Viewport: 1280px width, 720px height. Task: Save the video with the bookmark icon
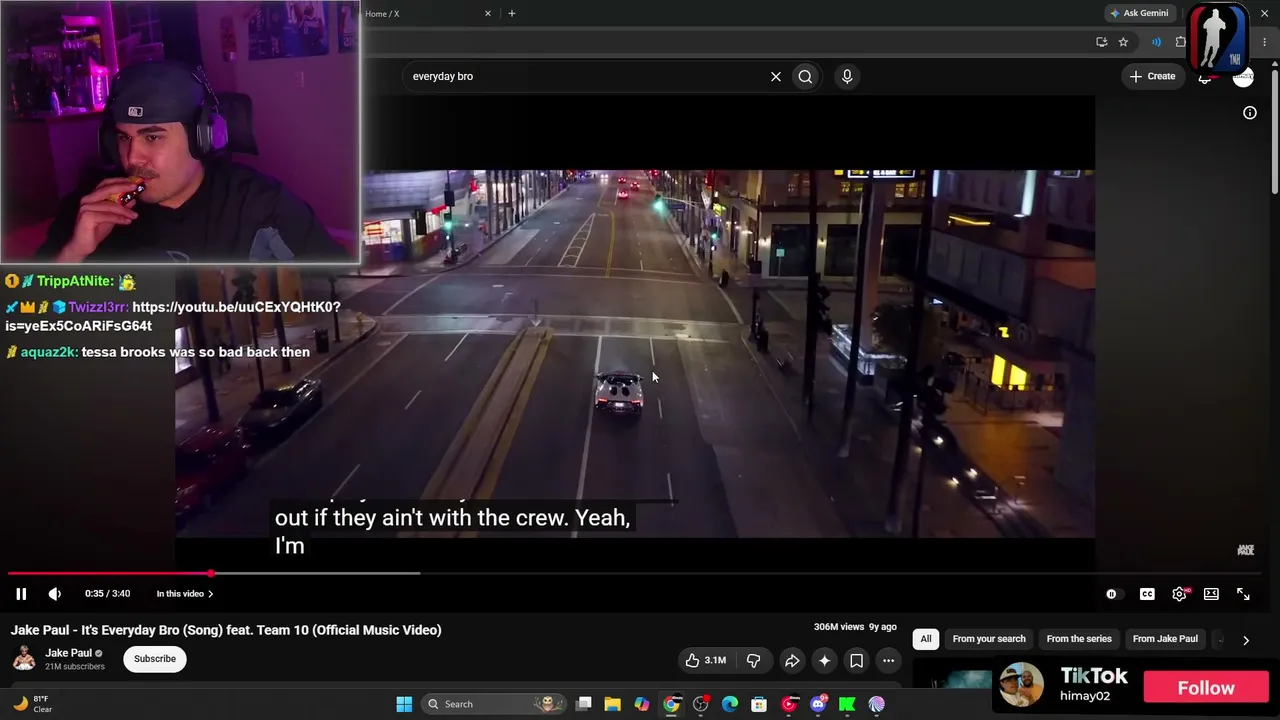click(856, 660)
